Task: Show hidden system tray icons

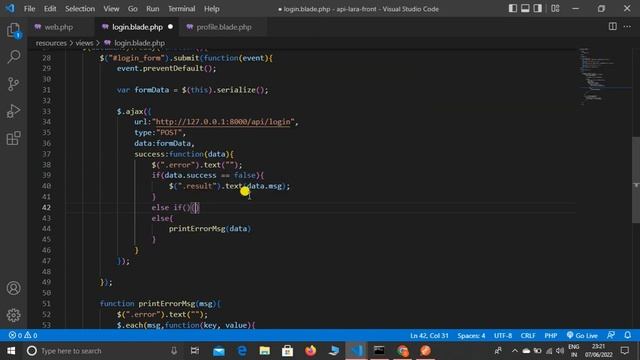Action: point(515,351)
